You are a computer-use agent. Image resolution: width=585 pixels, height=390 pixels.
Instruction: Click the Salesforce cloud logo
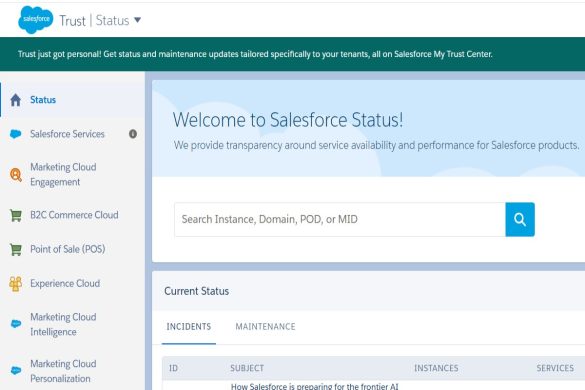click(36, 19)
